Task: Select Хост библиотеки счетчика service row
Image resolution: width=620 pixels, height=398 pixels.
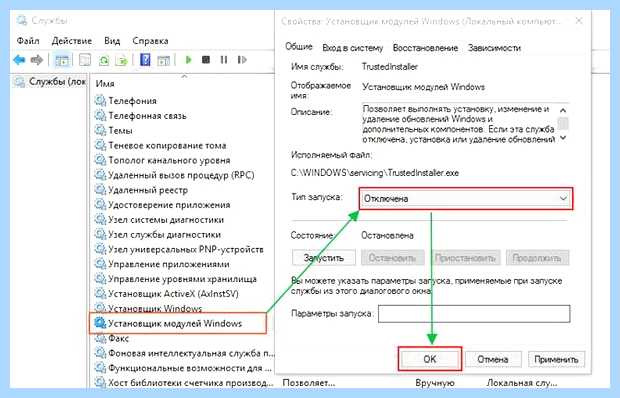Action: click(x=191, y=383)
